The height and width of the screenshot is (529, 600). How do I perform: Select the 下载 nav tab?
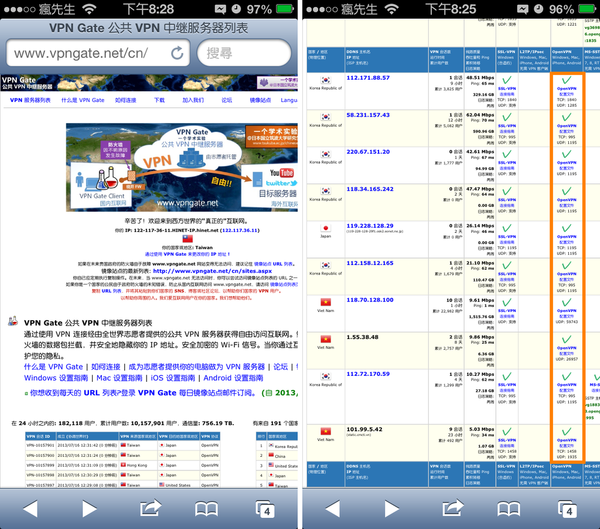[x=160, y=101]
